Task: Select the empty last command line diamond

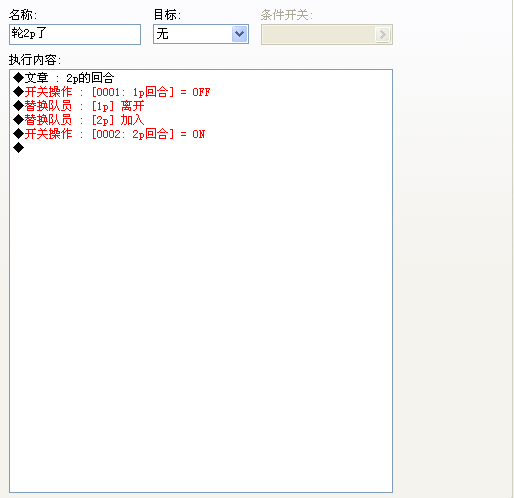Action: click(18, 148)
